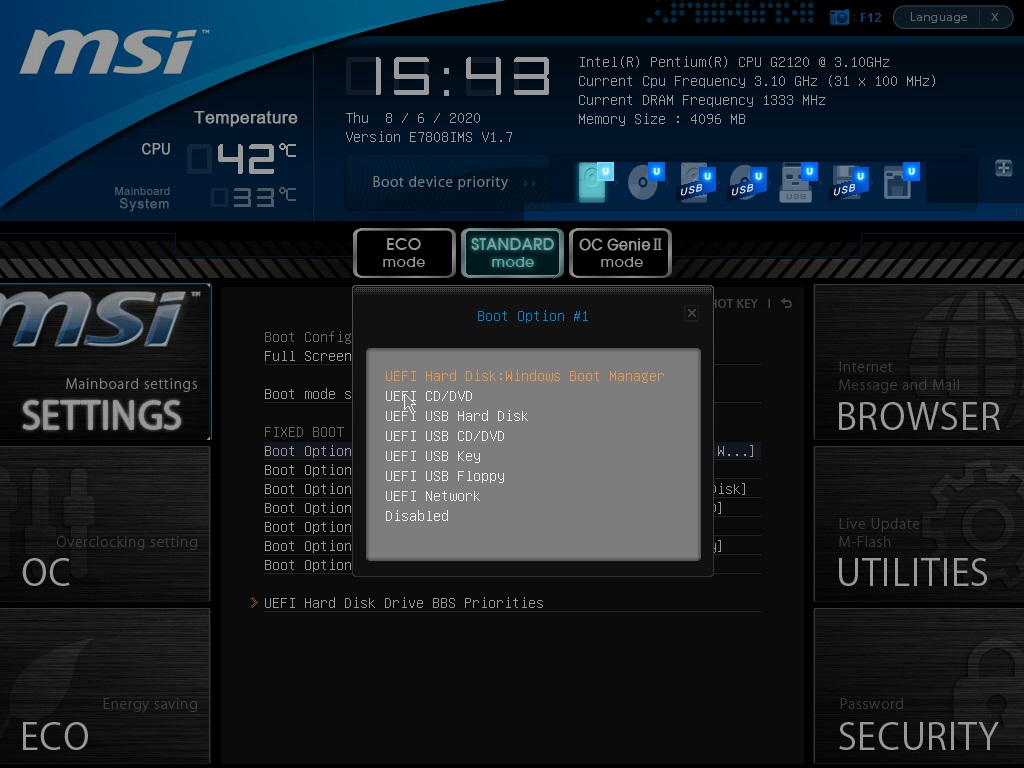Switch to ECO mode
Screen dimensions: 1024x768
pyautogui.click(x=404, y=253)
